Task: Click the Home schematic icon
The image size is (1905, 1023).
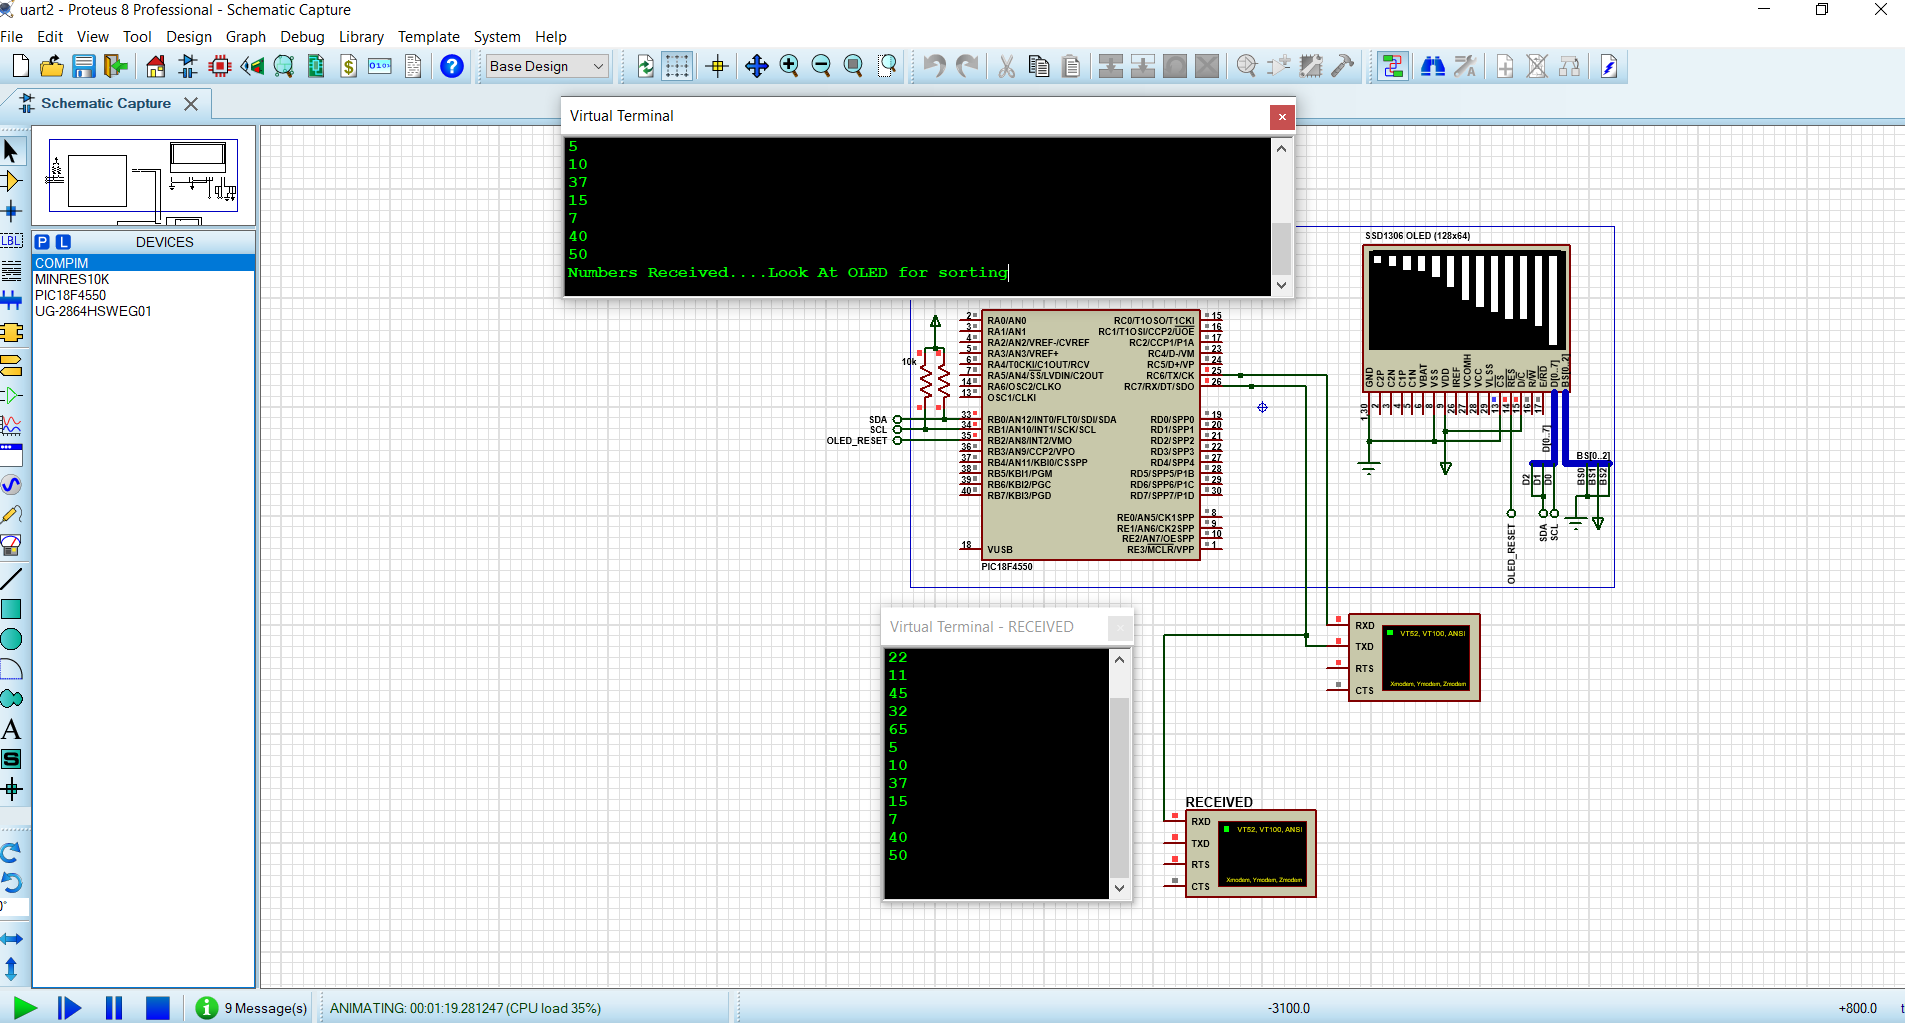Action: pos(156,66)
